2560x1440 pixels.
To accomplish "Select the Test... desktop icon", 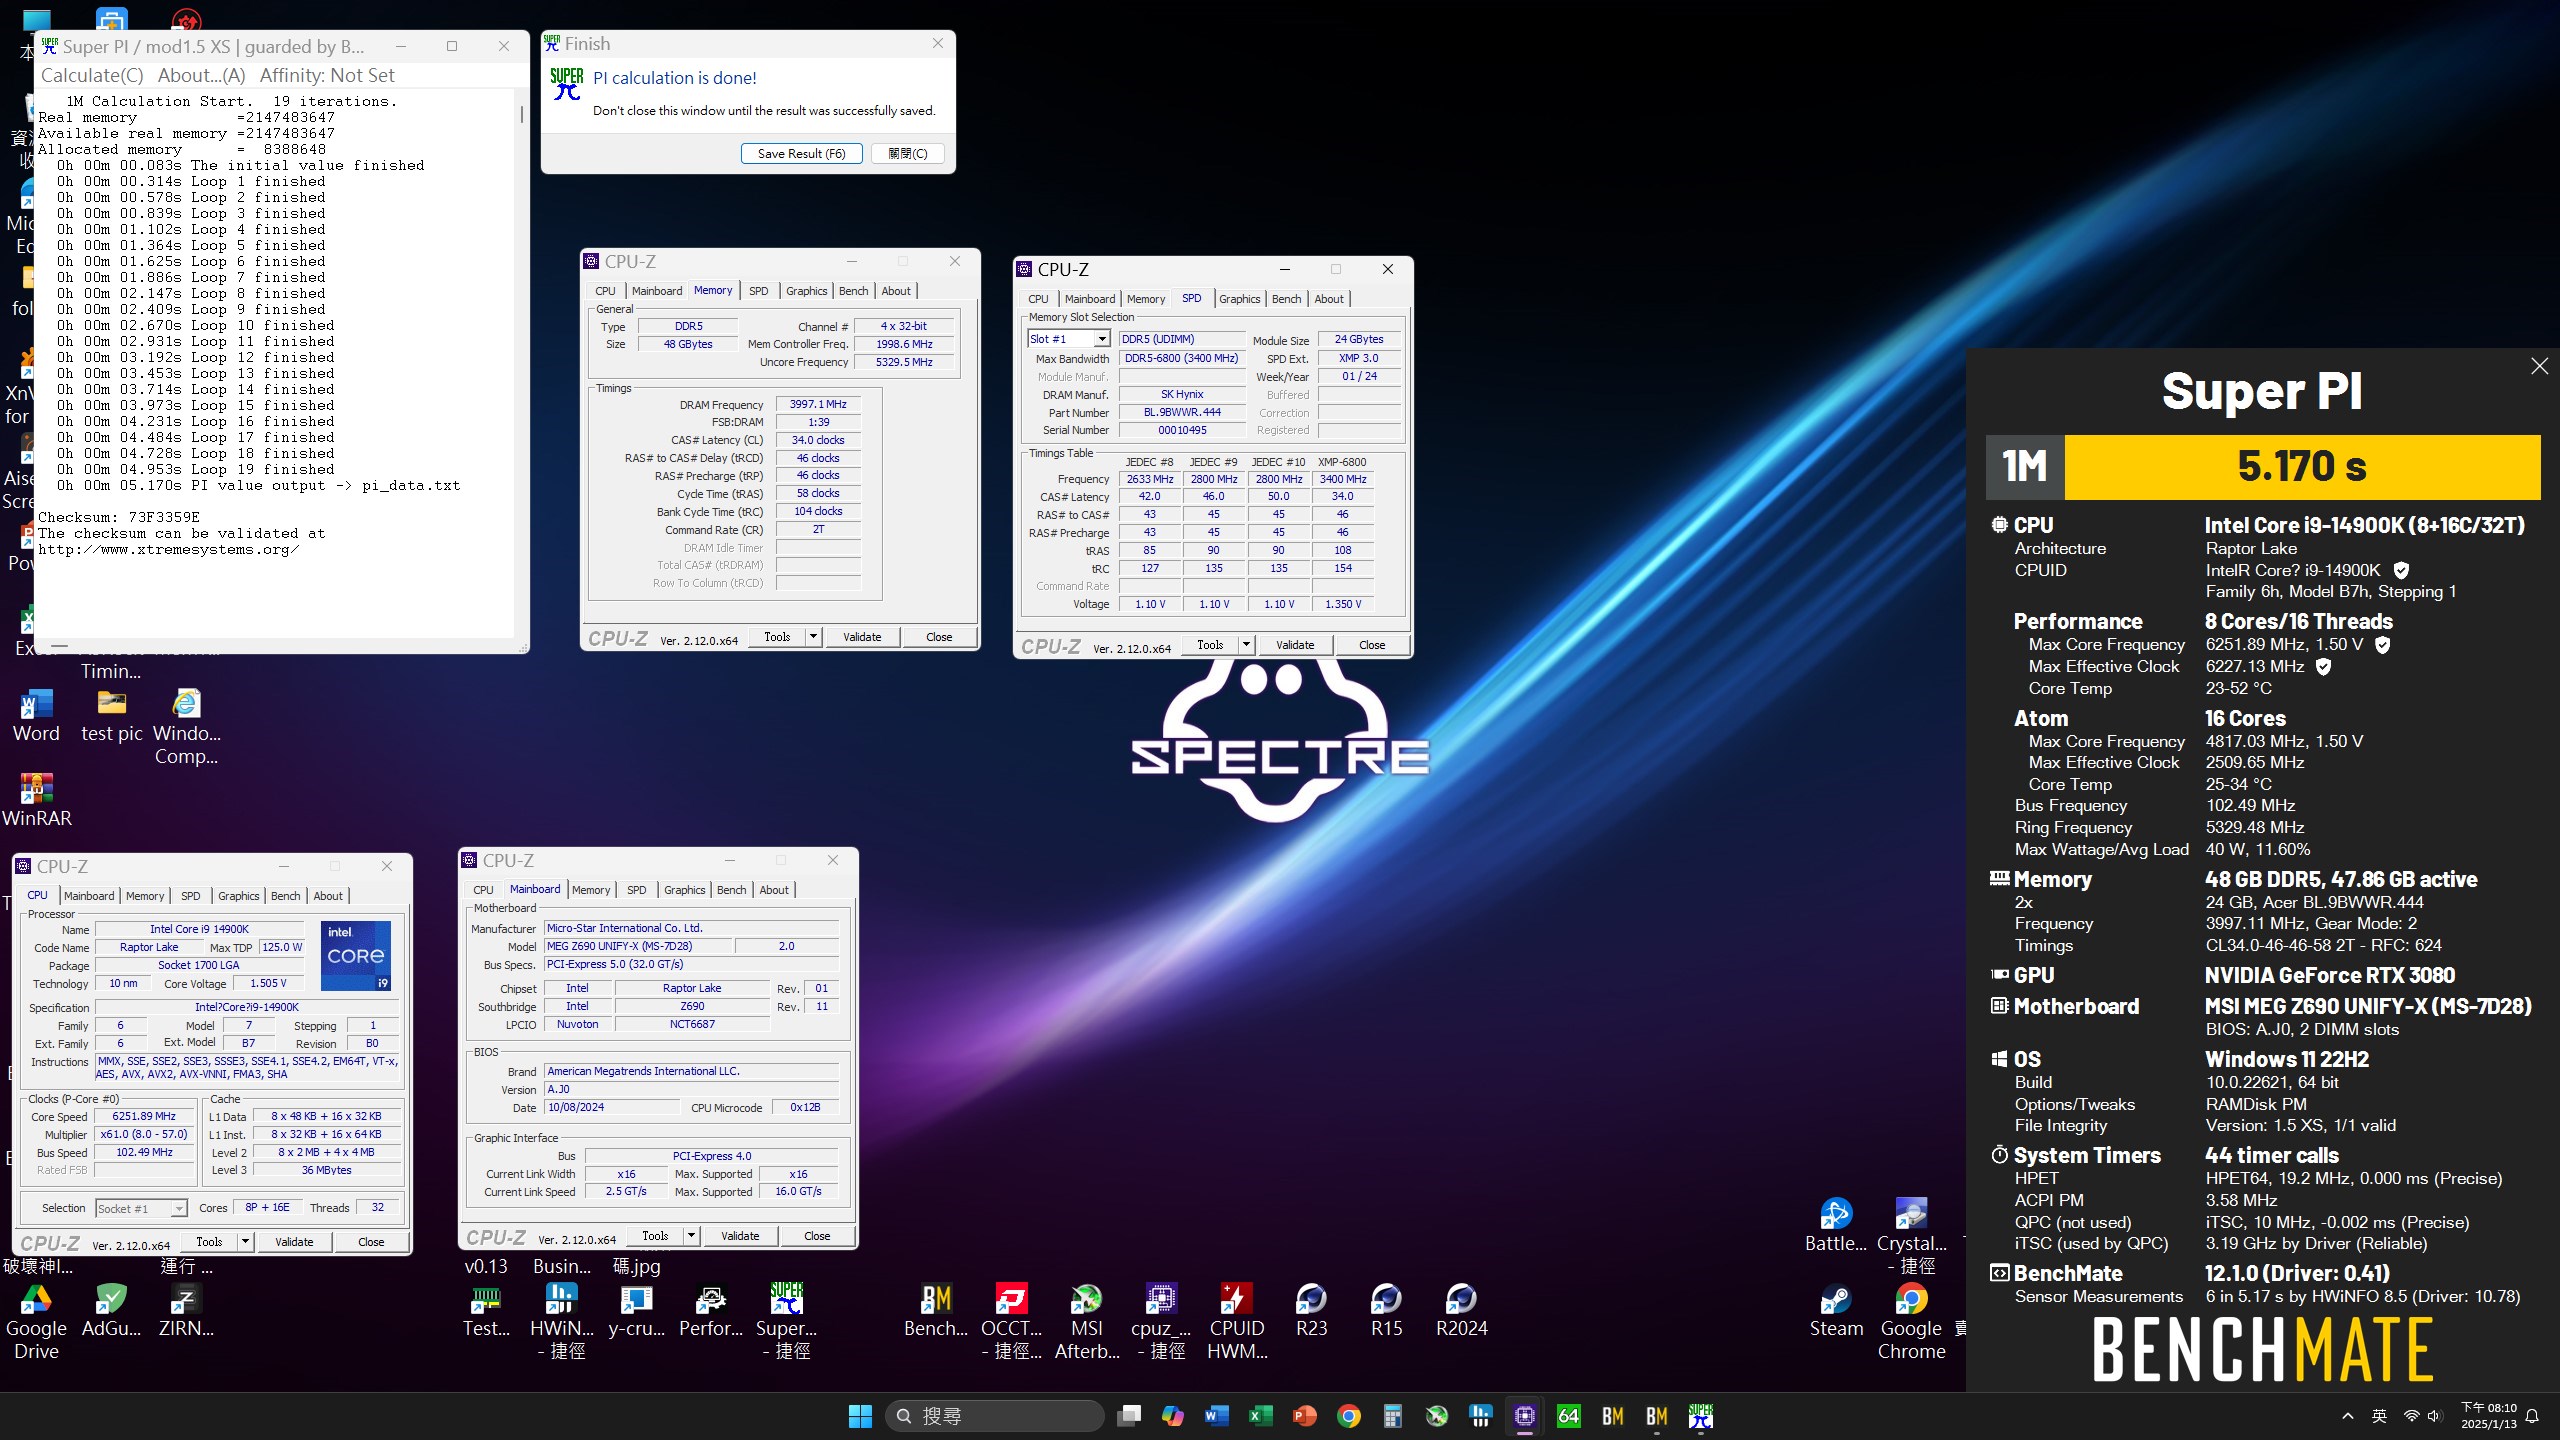I will pos(486,1310).
